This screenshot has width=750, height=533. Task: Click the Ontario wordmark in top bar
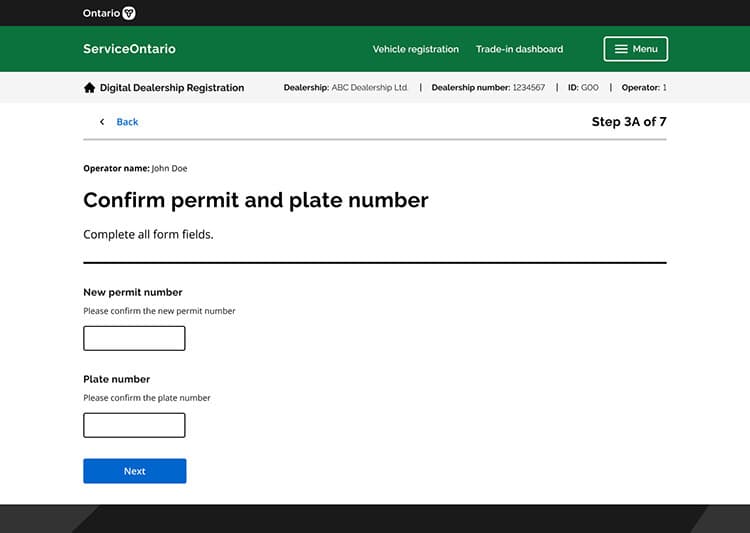(101, 13)
